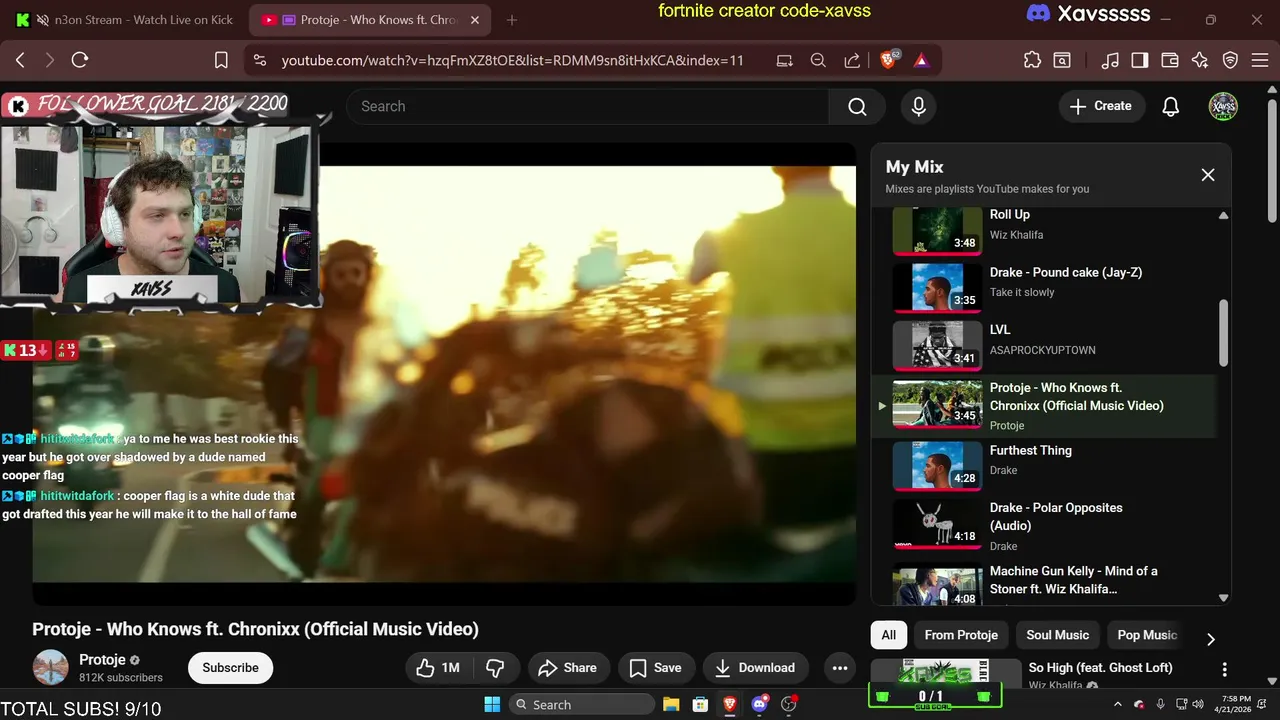1280x720 pixels.
Task: Open the Xavss account avatar menu
Action: 1223,106
